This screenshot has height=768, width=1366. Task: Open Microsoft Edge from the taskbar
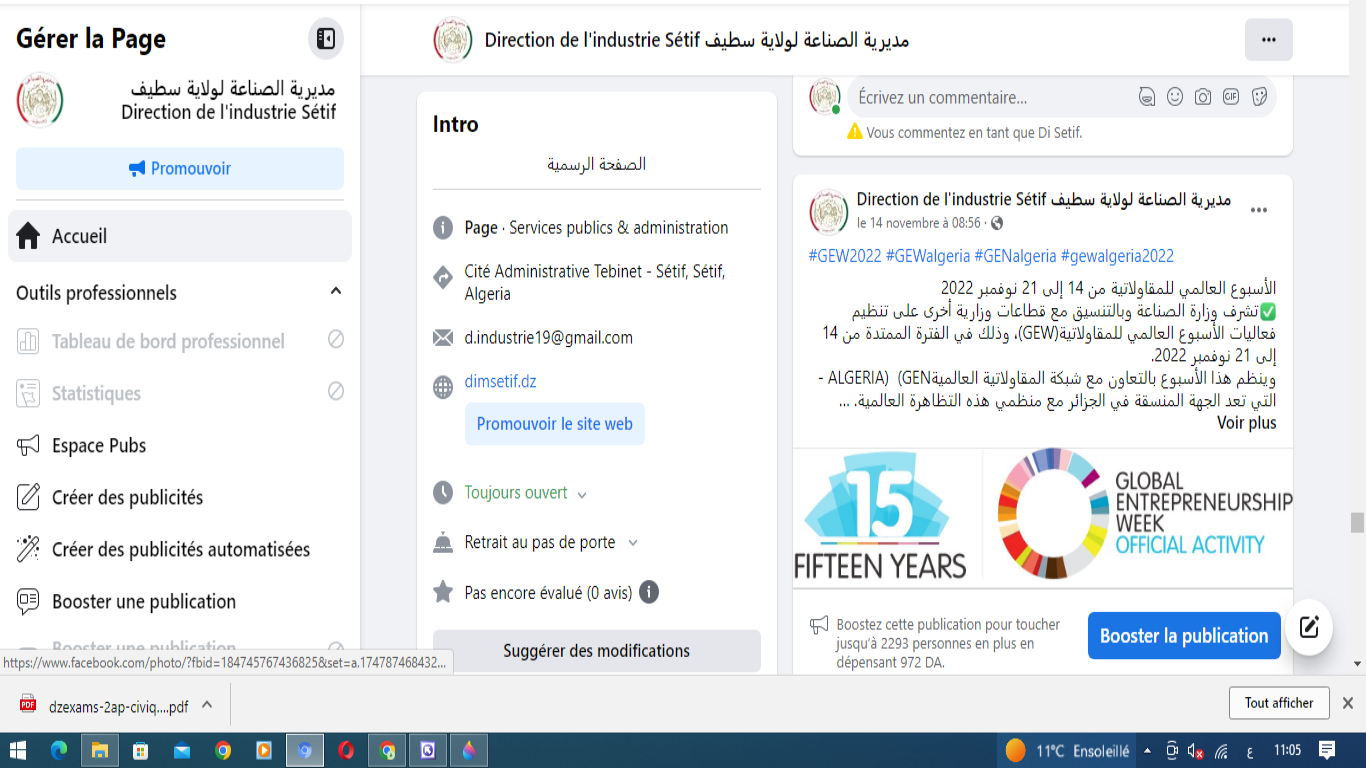click(59, 750)
